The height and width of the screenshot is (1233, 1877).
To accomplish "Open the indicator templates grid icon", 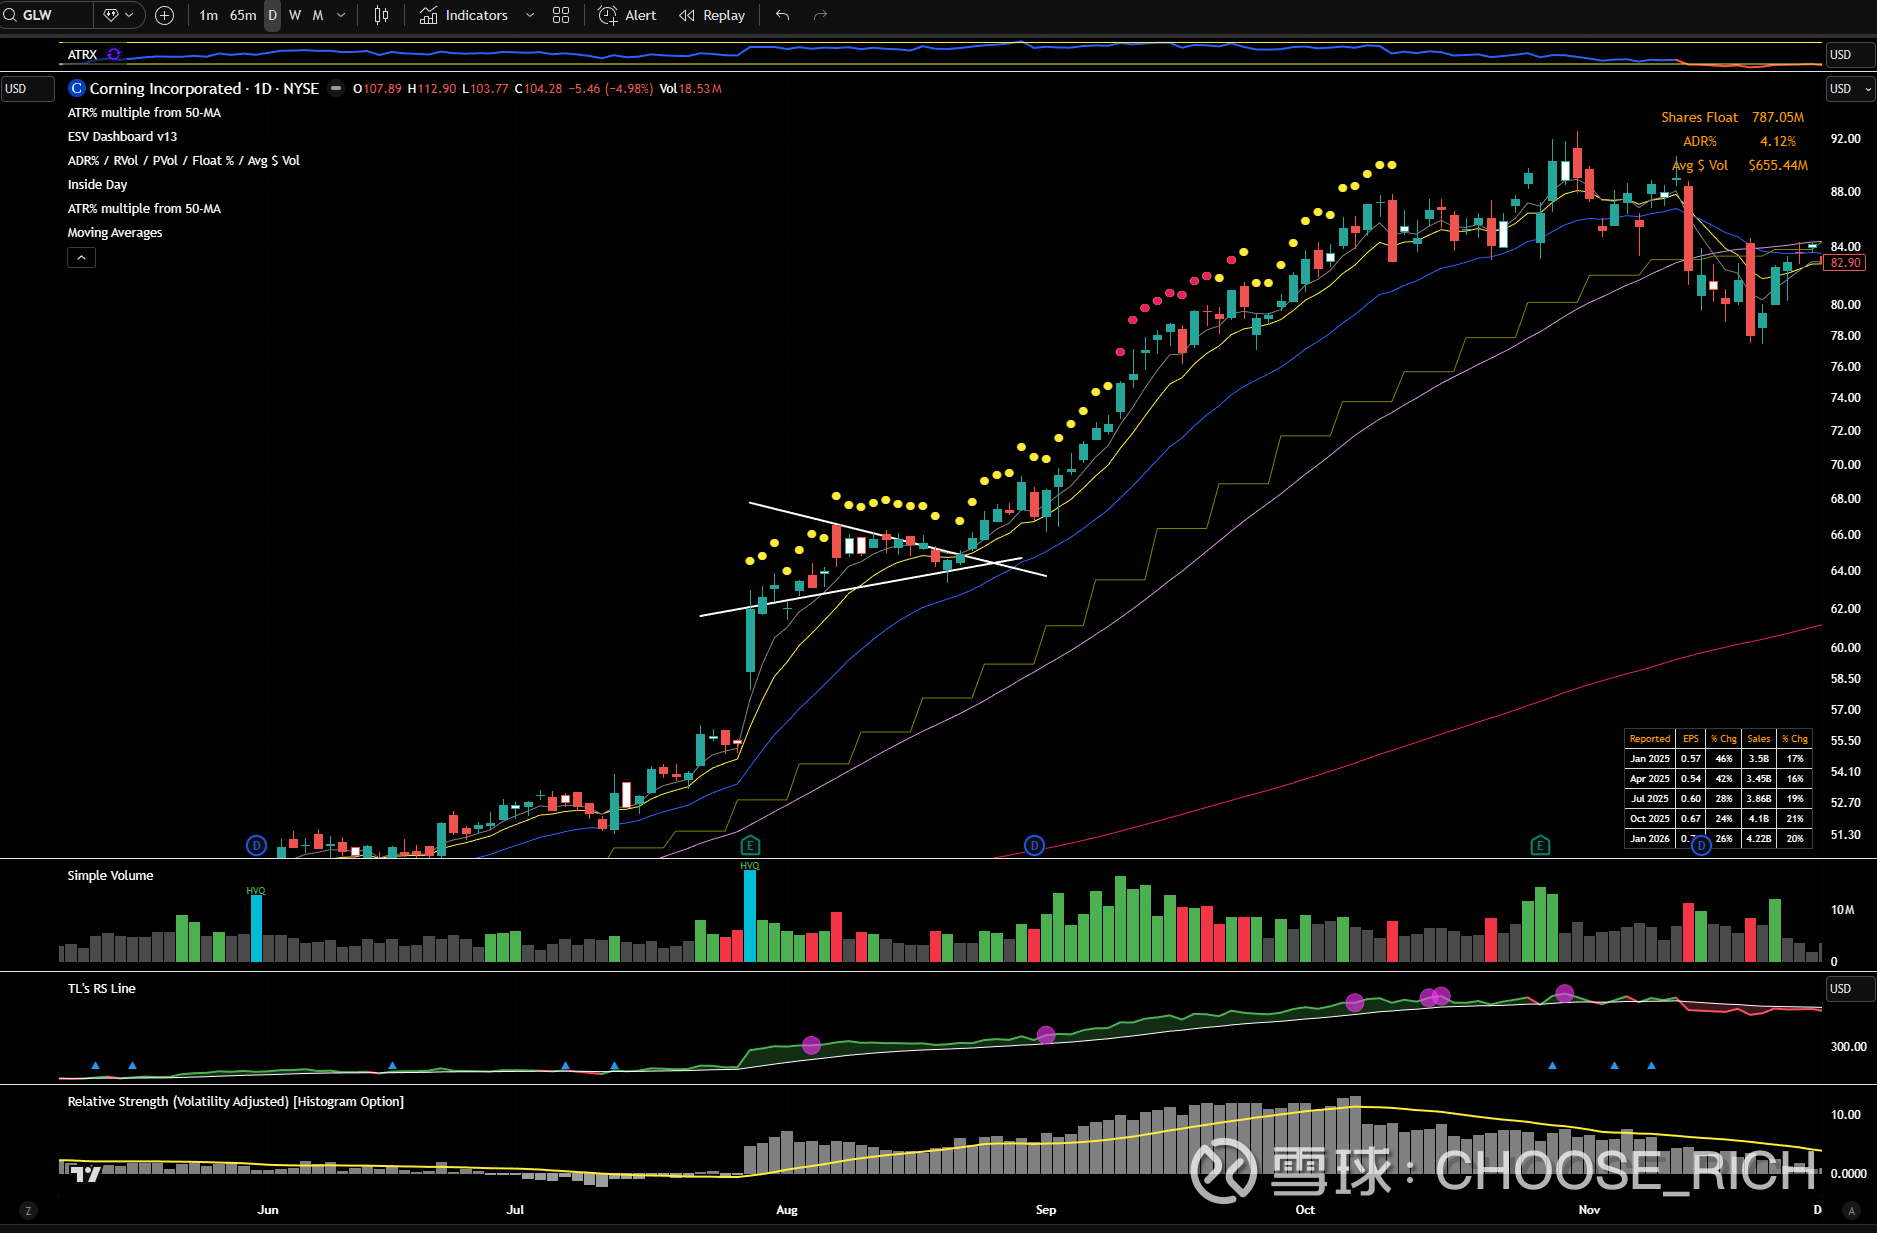I will pyautogui.click(x=561, y=15).
